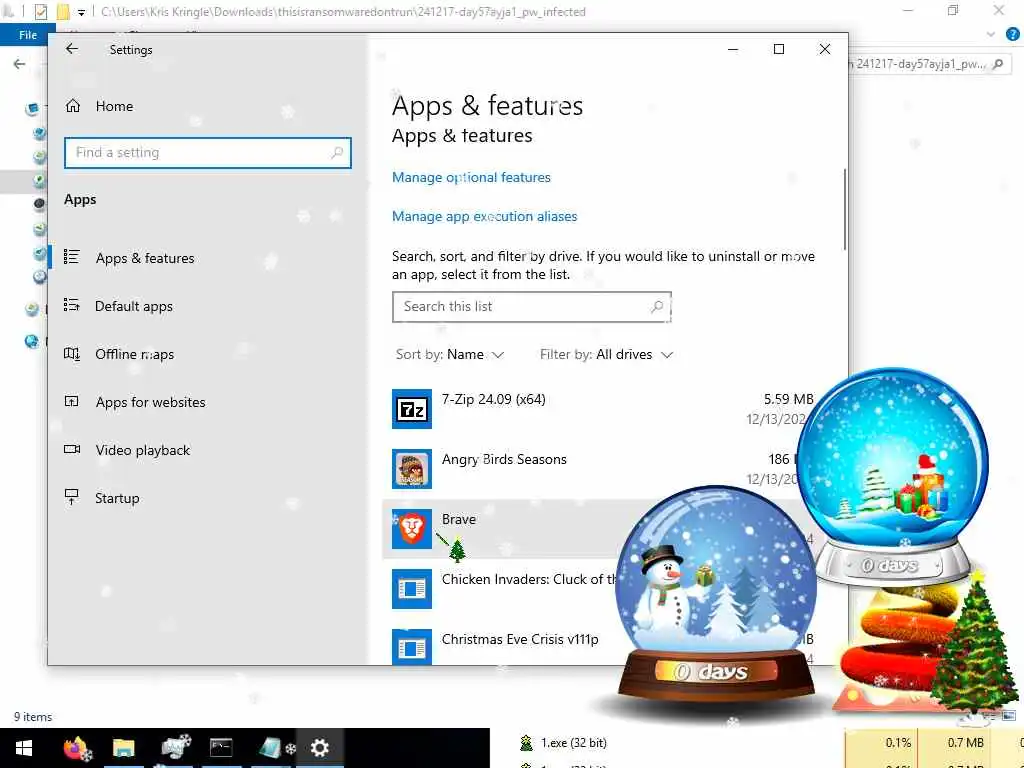Screen dimensions: 1024x768
Task: Select the 7-Zip app icon
Action: [x=411, y=409]
